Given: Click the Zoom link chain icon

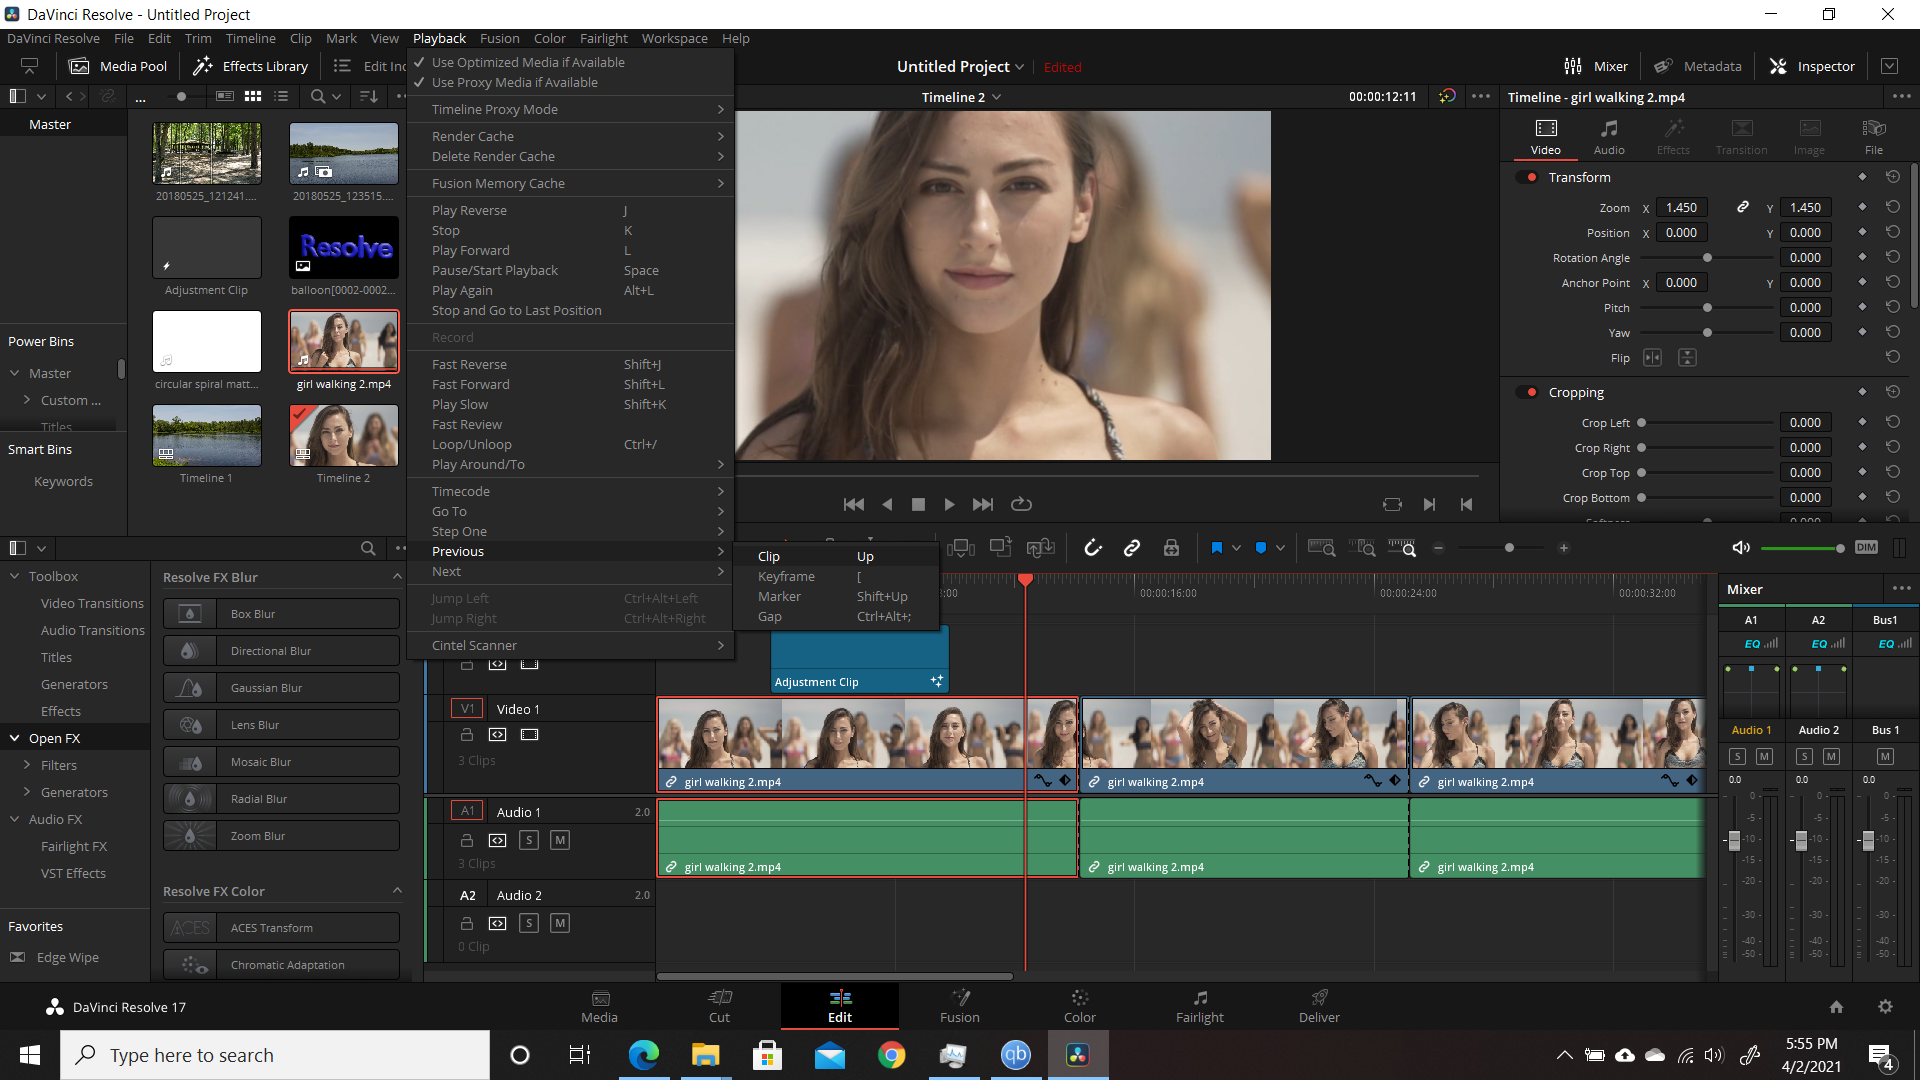Looking at the screenshot, I should 1743,207.
